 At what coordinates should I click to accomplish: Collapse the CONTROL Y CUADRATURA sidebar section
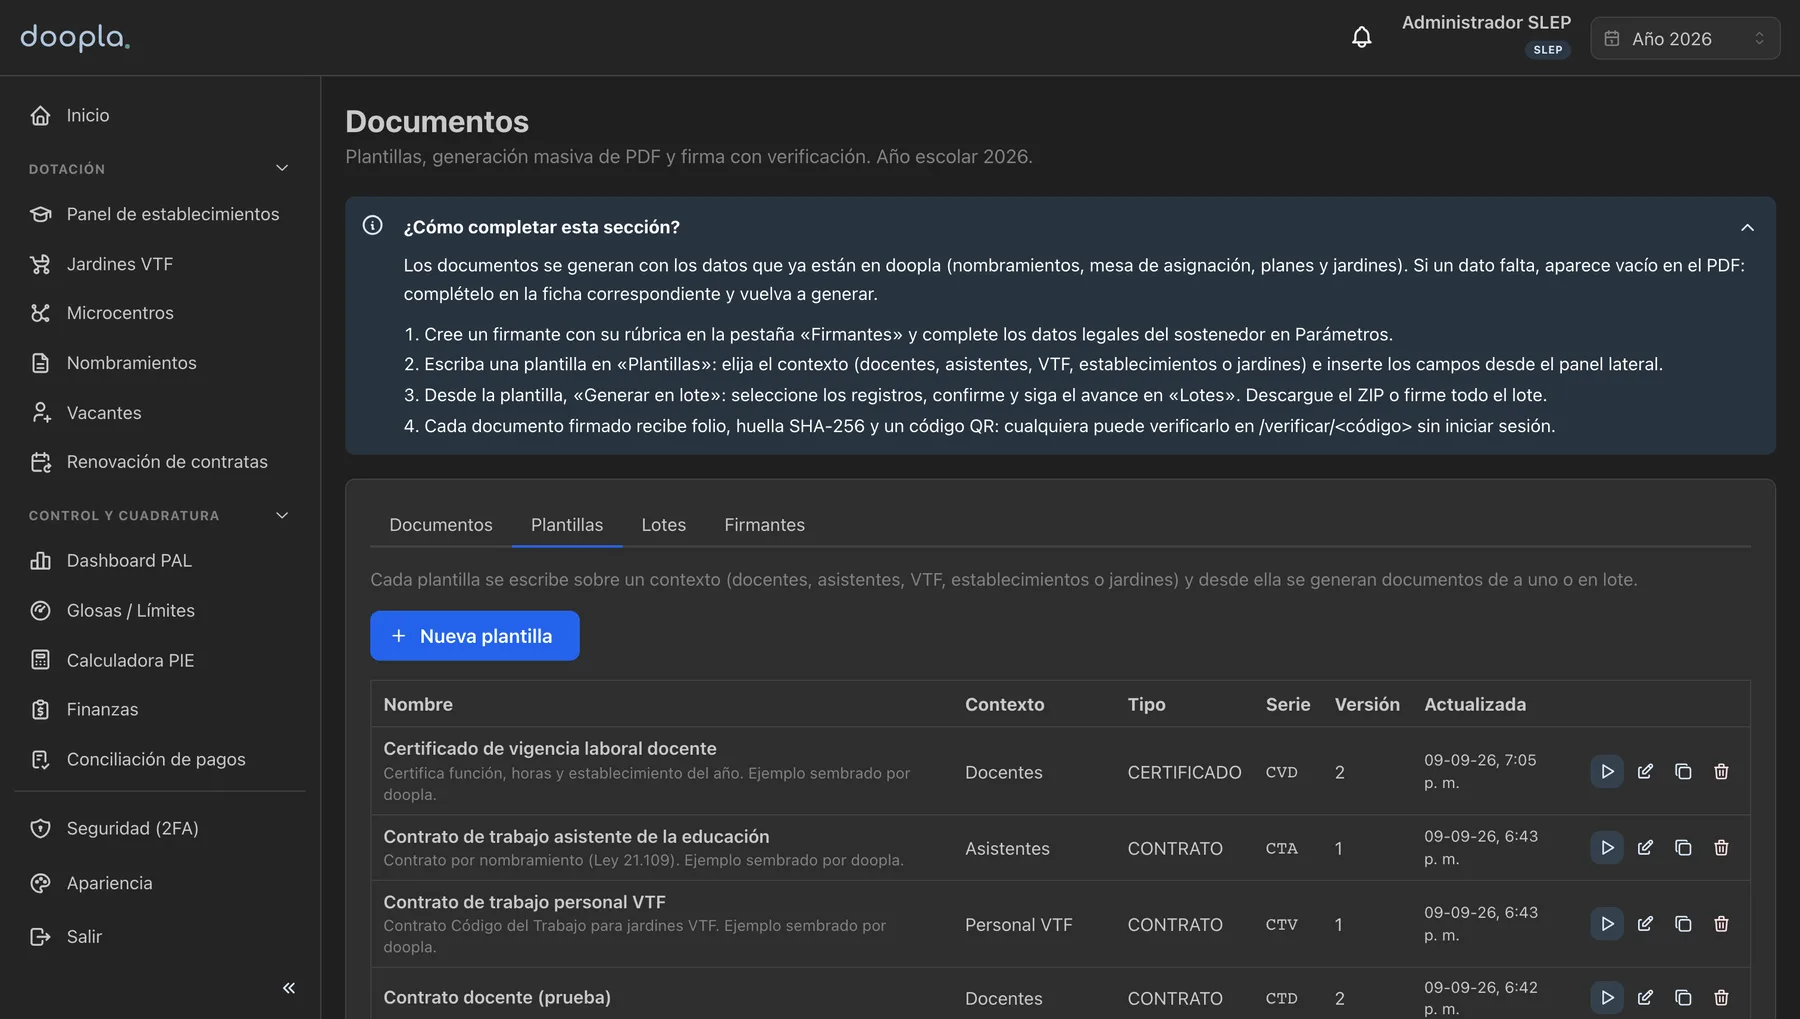click(x=160, y=516)
